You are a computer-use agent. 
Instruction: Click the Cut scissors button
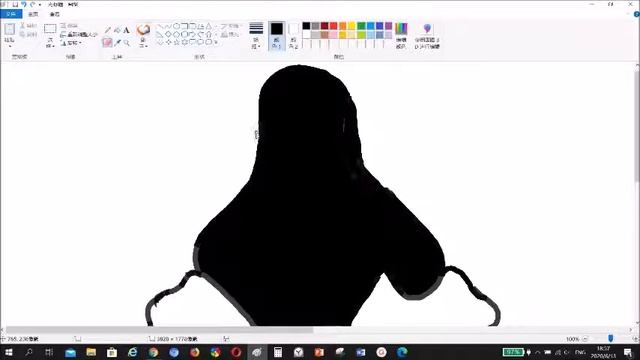[x=28, y=26]
